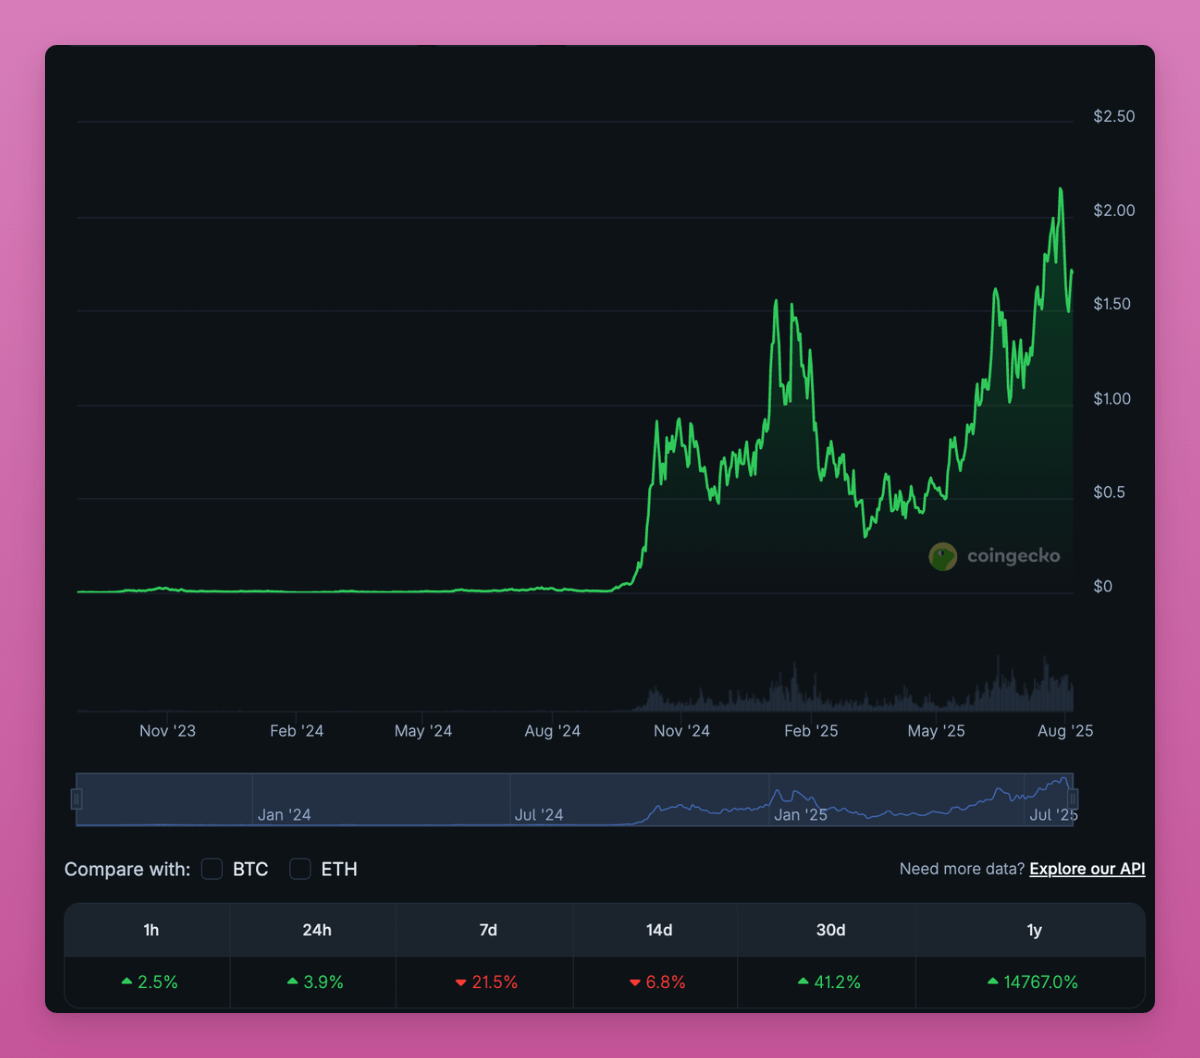Click the right handle of the timeline slider
The image size is (1200, 1058).
click(1071, 799)
